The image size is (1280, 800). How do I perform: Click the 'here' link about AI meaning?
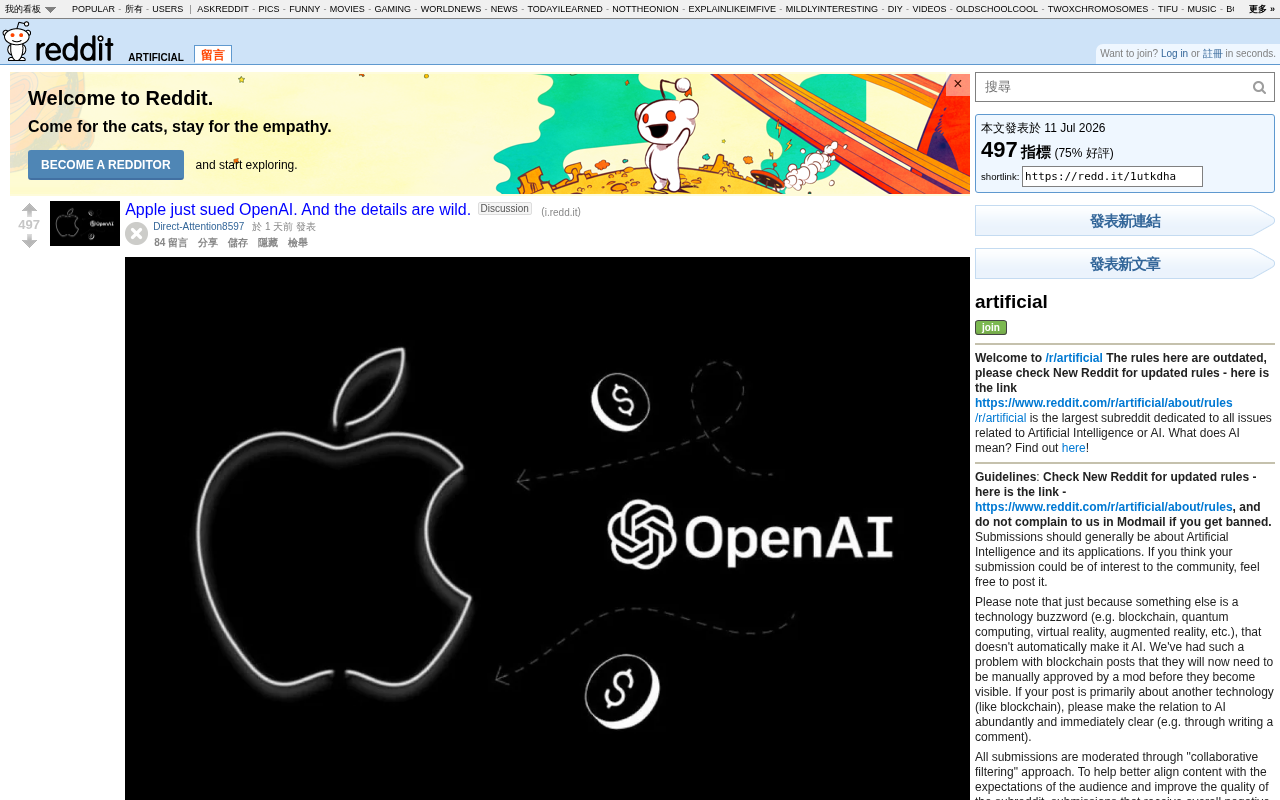pos(1074,448)
